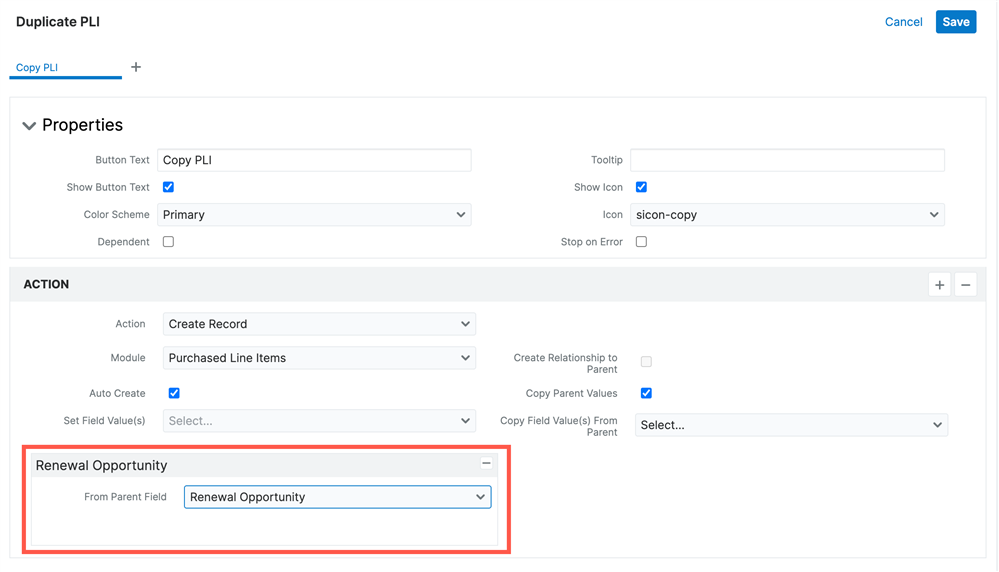Screen dimensions: 999x572
Task: Toggle the Auto Create checkbox
Action: click(x=174, y=393)
